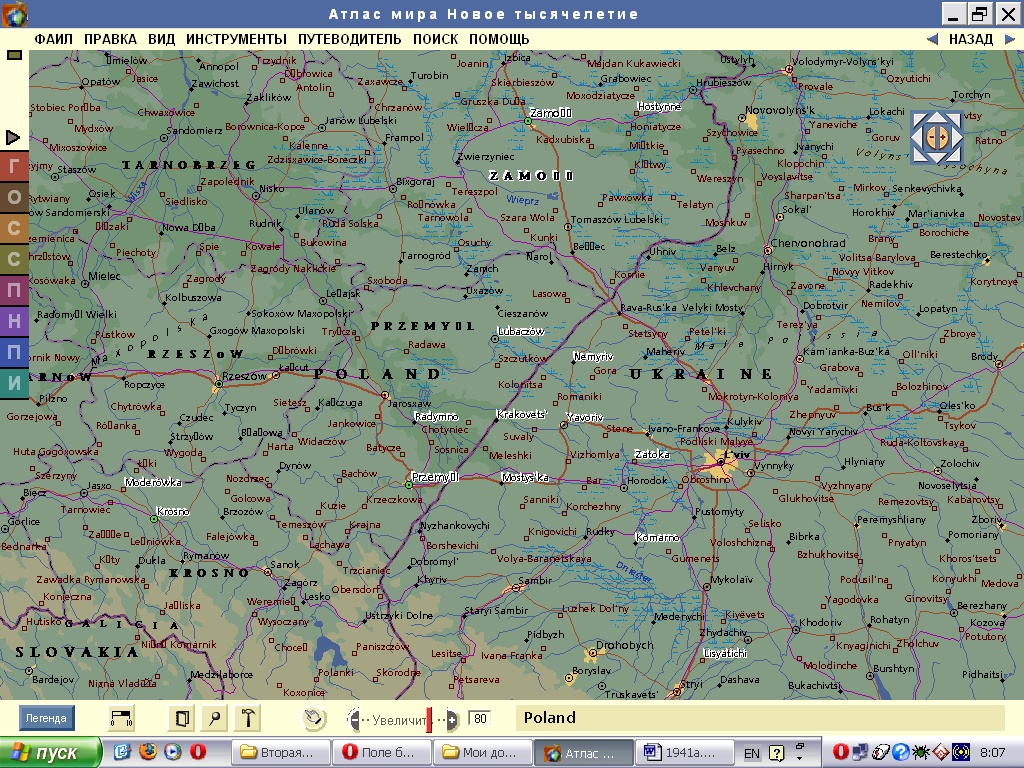Click the Przemyśl city marker label
Screen dimensions: 1024x768
pyautogui.click(x=436, y=477)
